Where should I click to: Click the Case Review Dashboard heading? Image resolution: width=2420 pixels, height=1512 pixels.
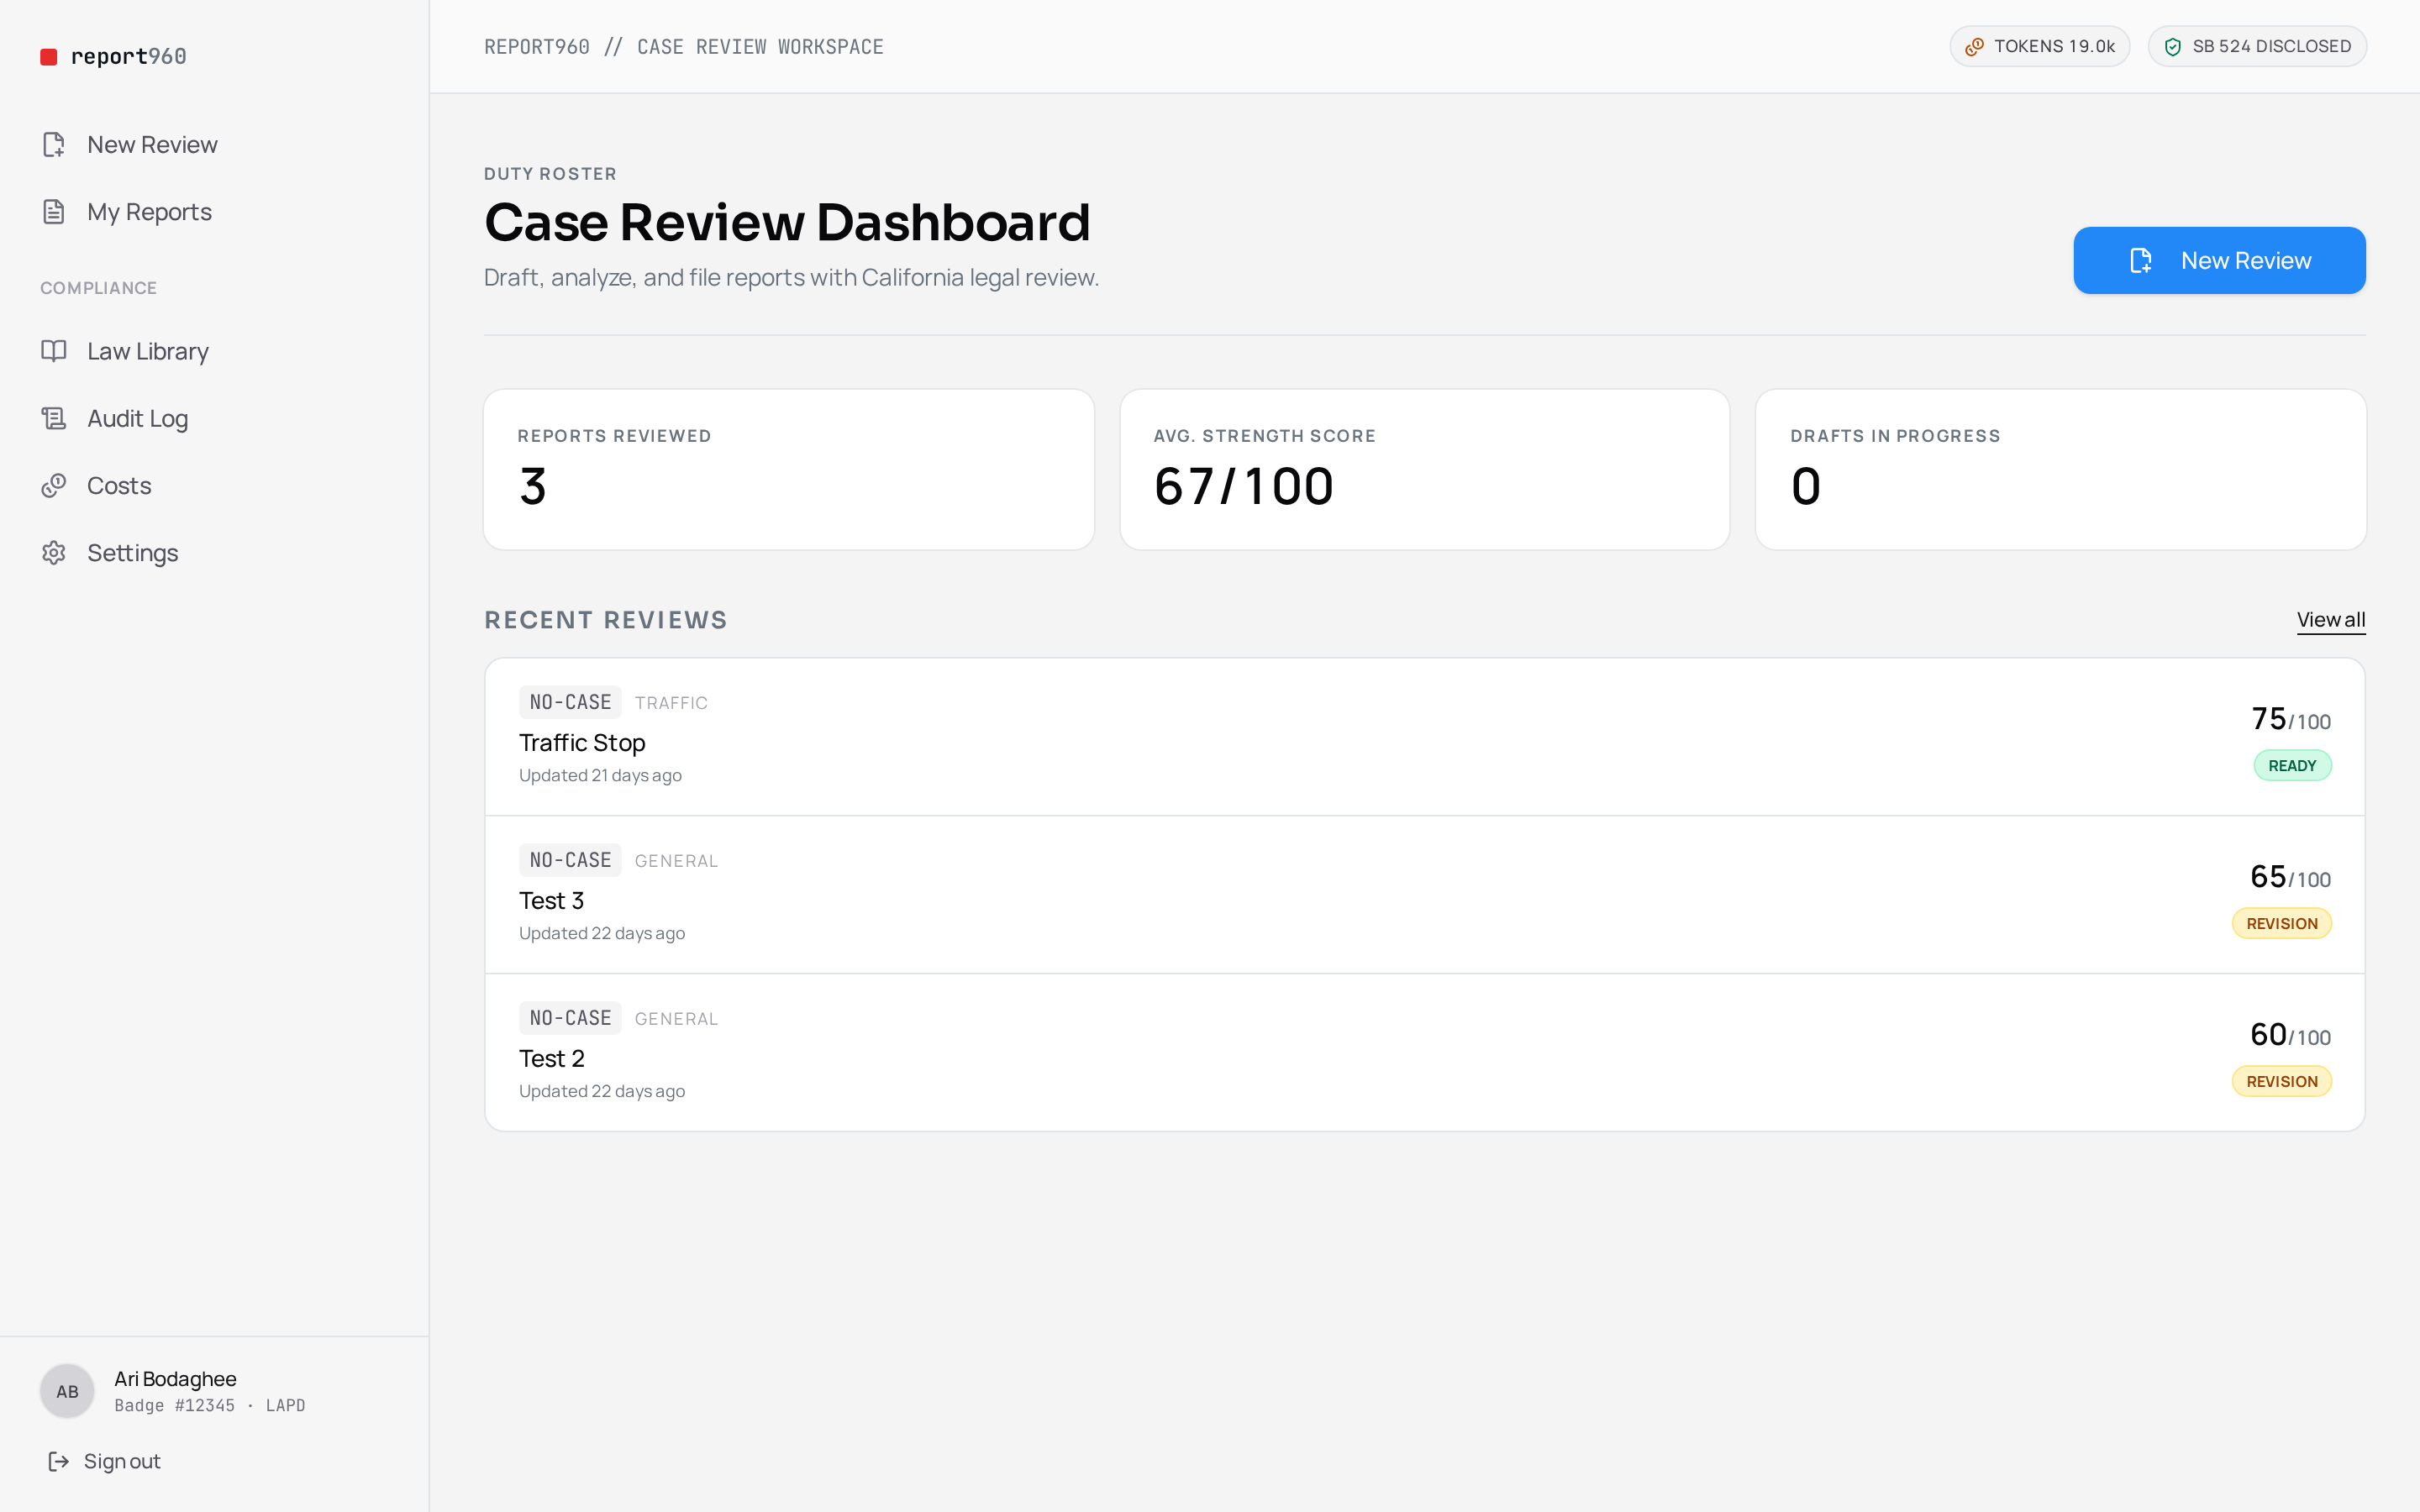click(787, 222)
